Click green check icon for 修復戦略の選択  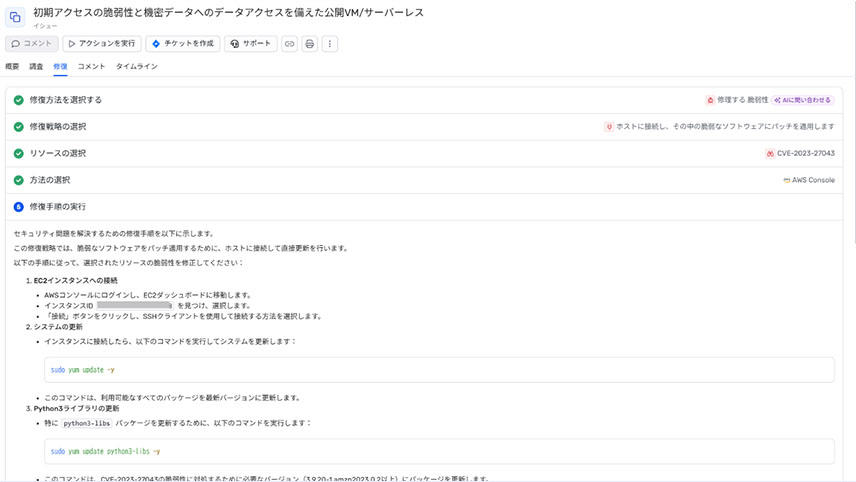coord(19,127)
